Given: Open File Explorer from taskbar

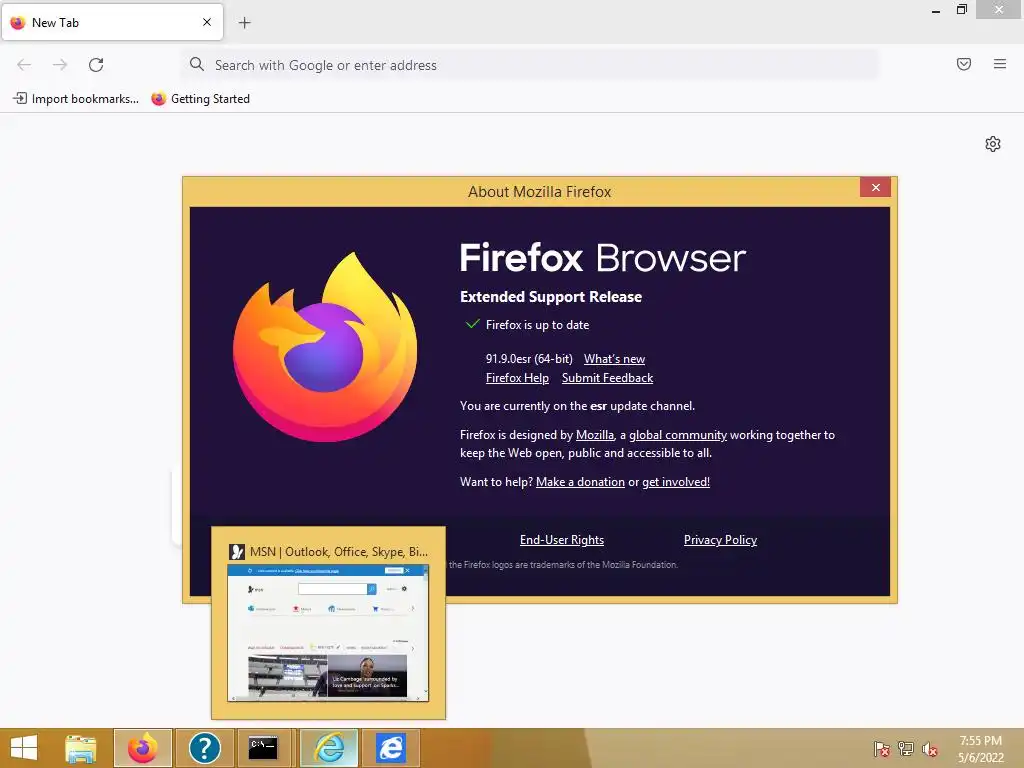Looking at the screenshot, I should coord(80,748).
